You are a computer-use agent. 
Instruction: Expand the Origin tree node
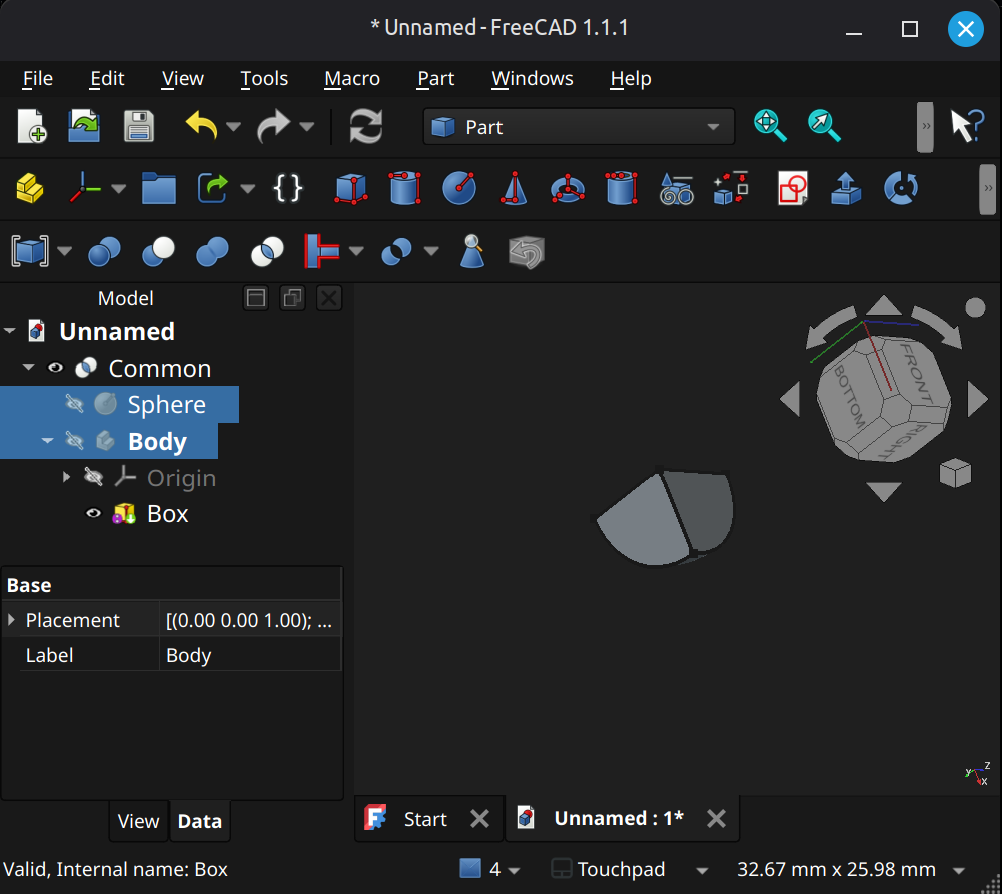coord(66,477)
